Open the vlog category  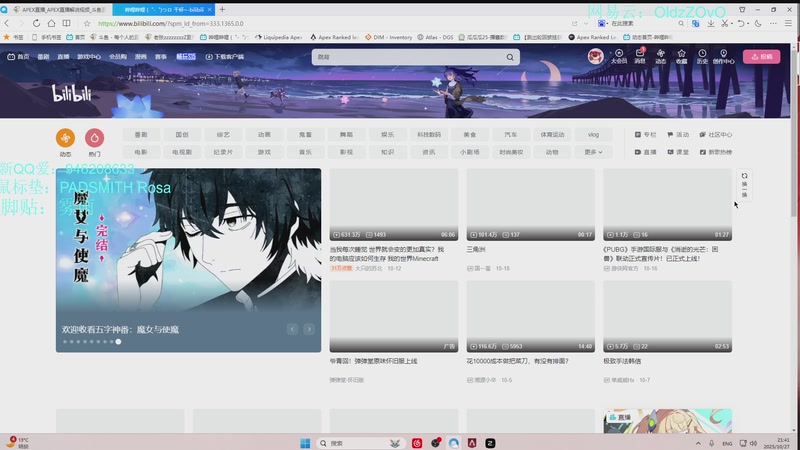[593, 135]
